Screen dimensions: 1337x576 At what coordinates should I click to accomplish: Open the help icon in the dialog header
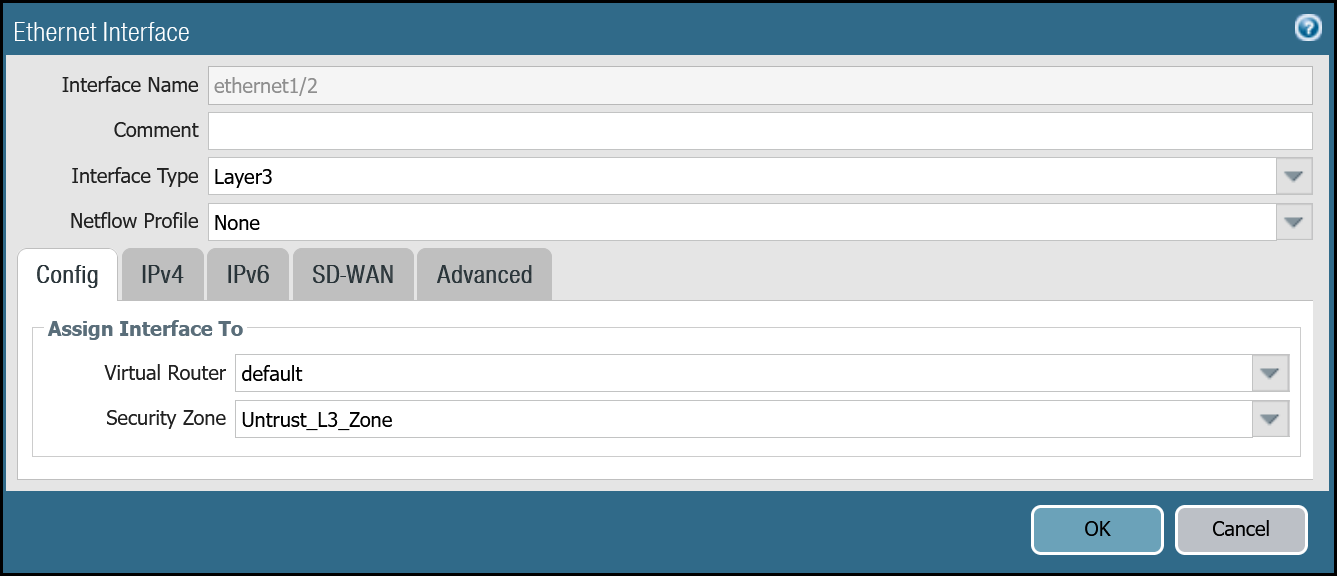1307,29
